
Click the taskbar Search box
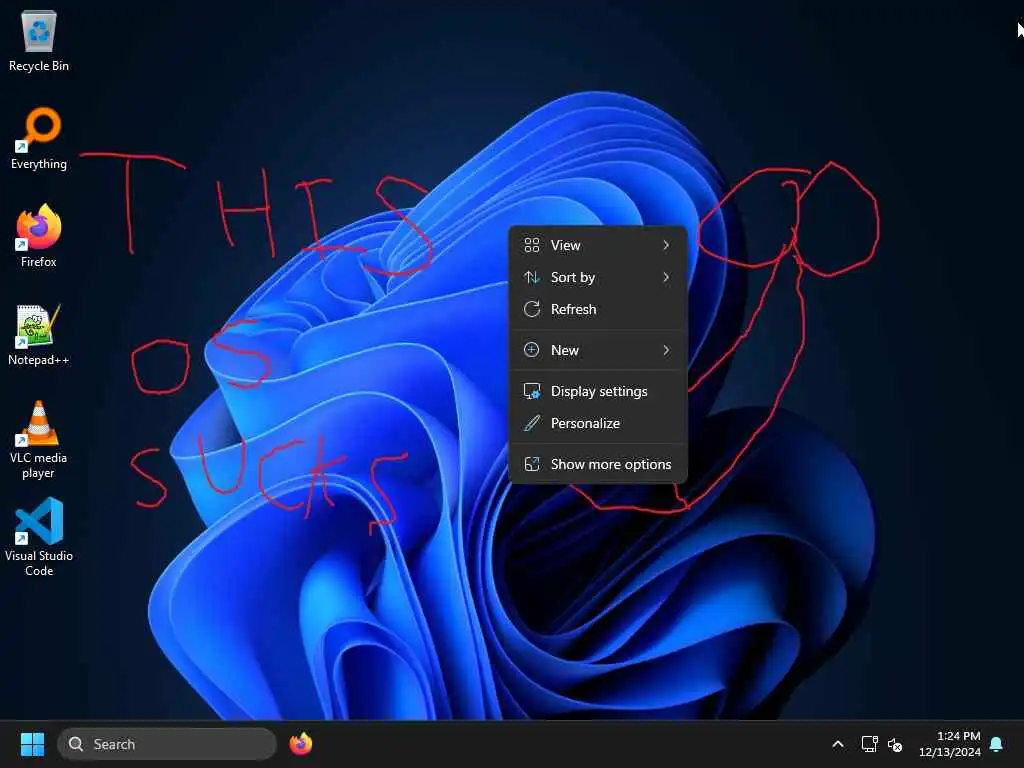click(x=167, y=744)
